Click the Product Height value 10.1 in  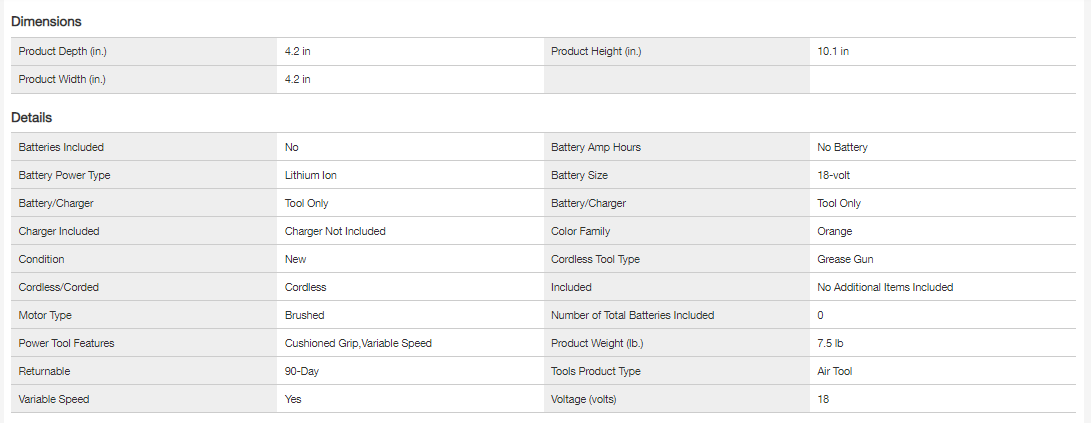tap(833, 51)
